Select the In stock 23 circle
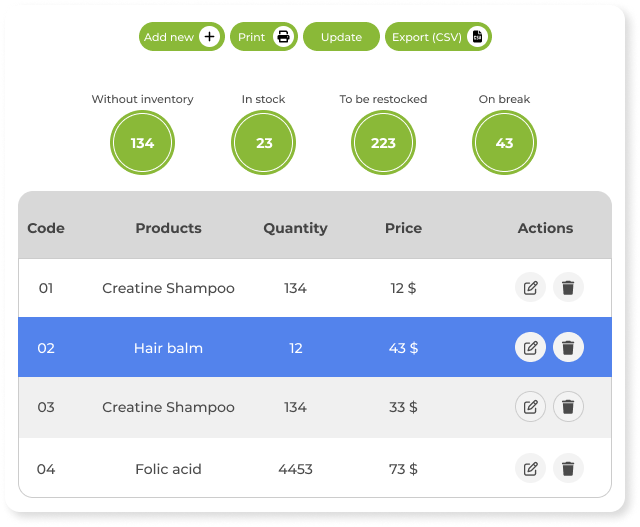The image size is (640, 527). [x=263, y=143]
